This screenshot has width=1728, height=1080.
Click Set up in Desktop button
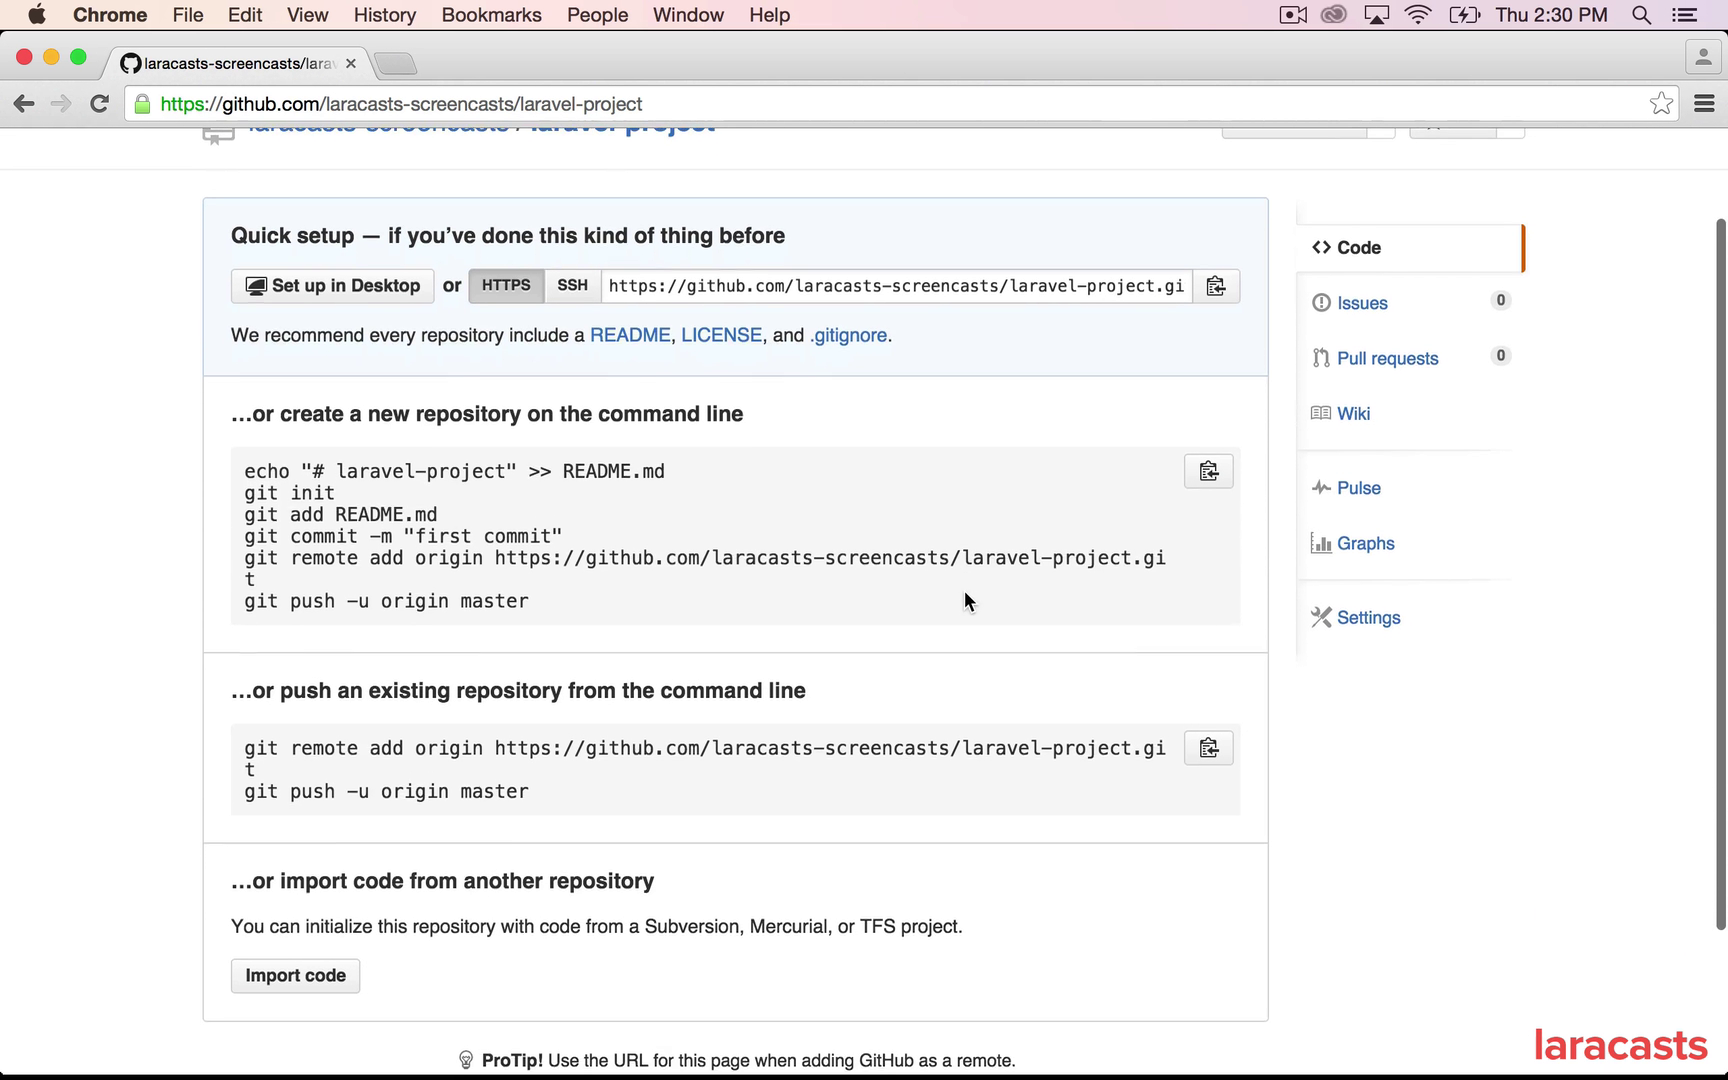point(332,286)
